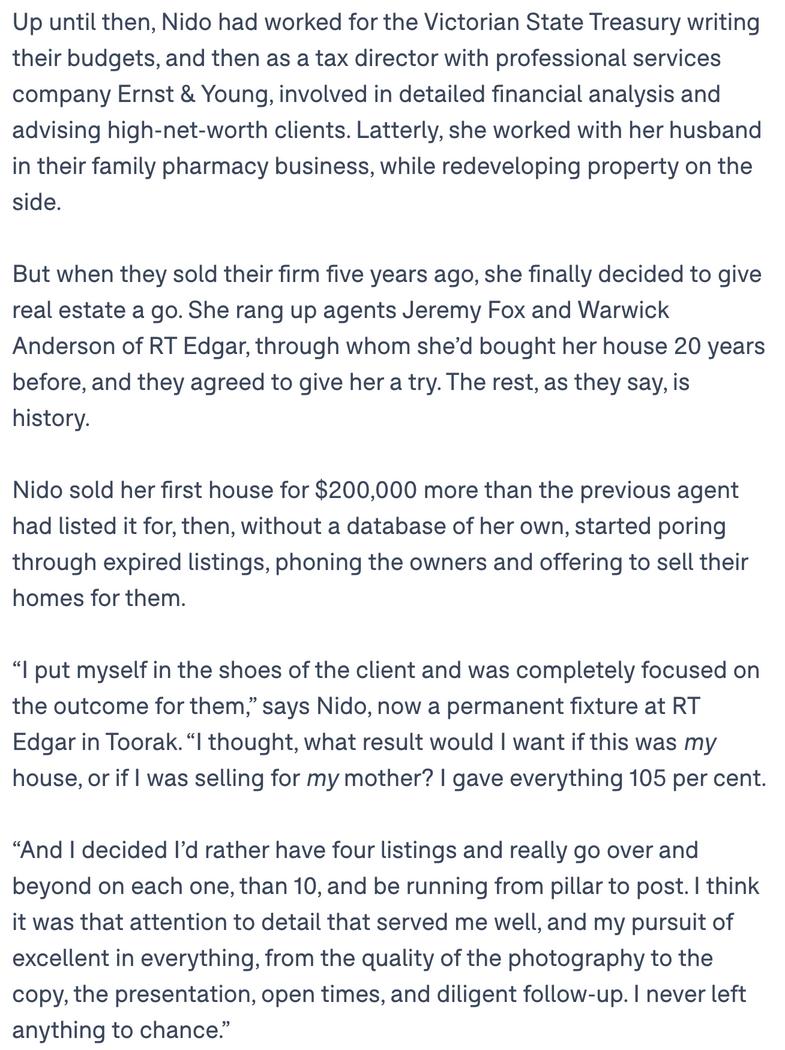Click the name "Warwick" in second paragraph
This screenshot has height=1050, width=785.
click(623, 310)
